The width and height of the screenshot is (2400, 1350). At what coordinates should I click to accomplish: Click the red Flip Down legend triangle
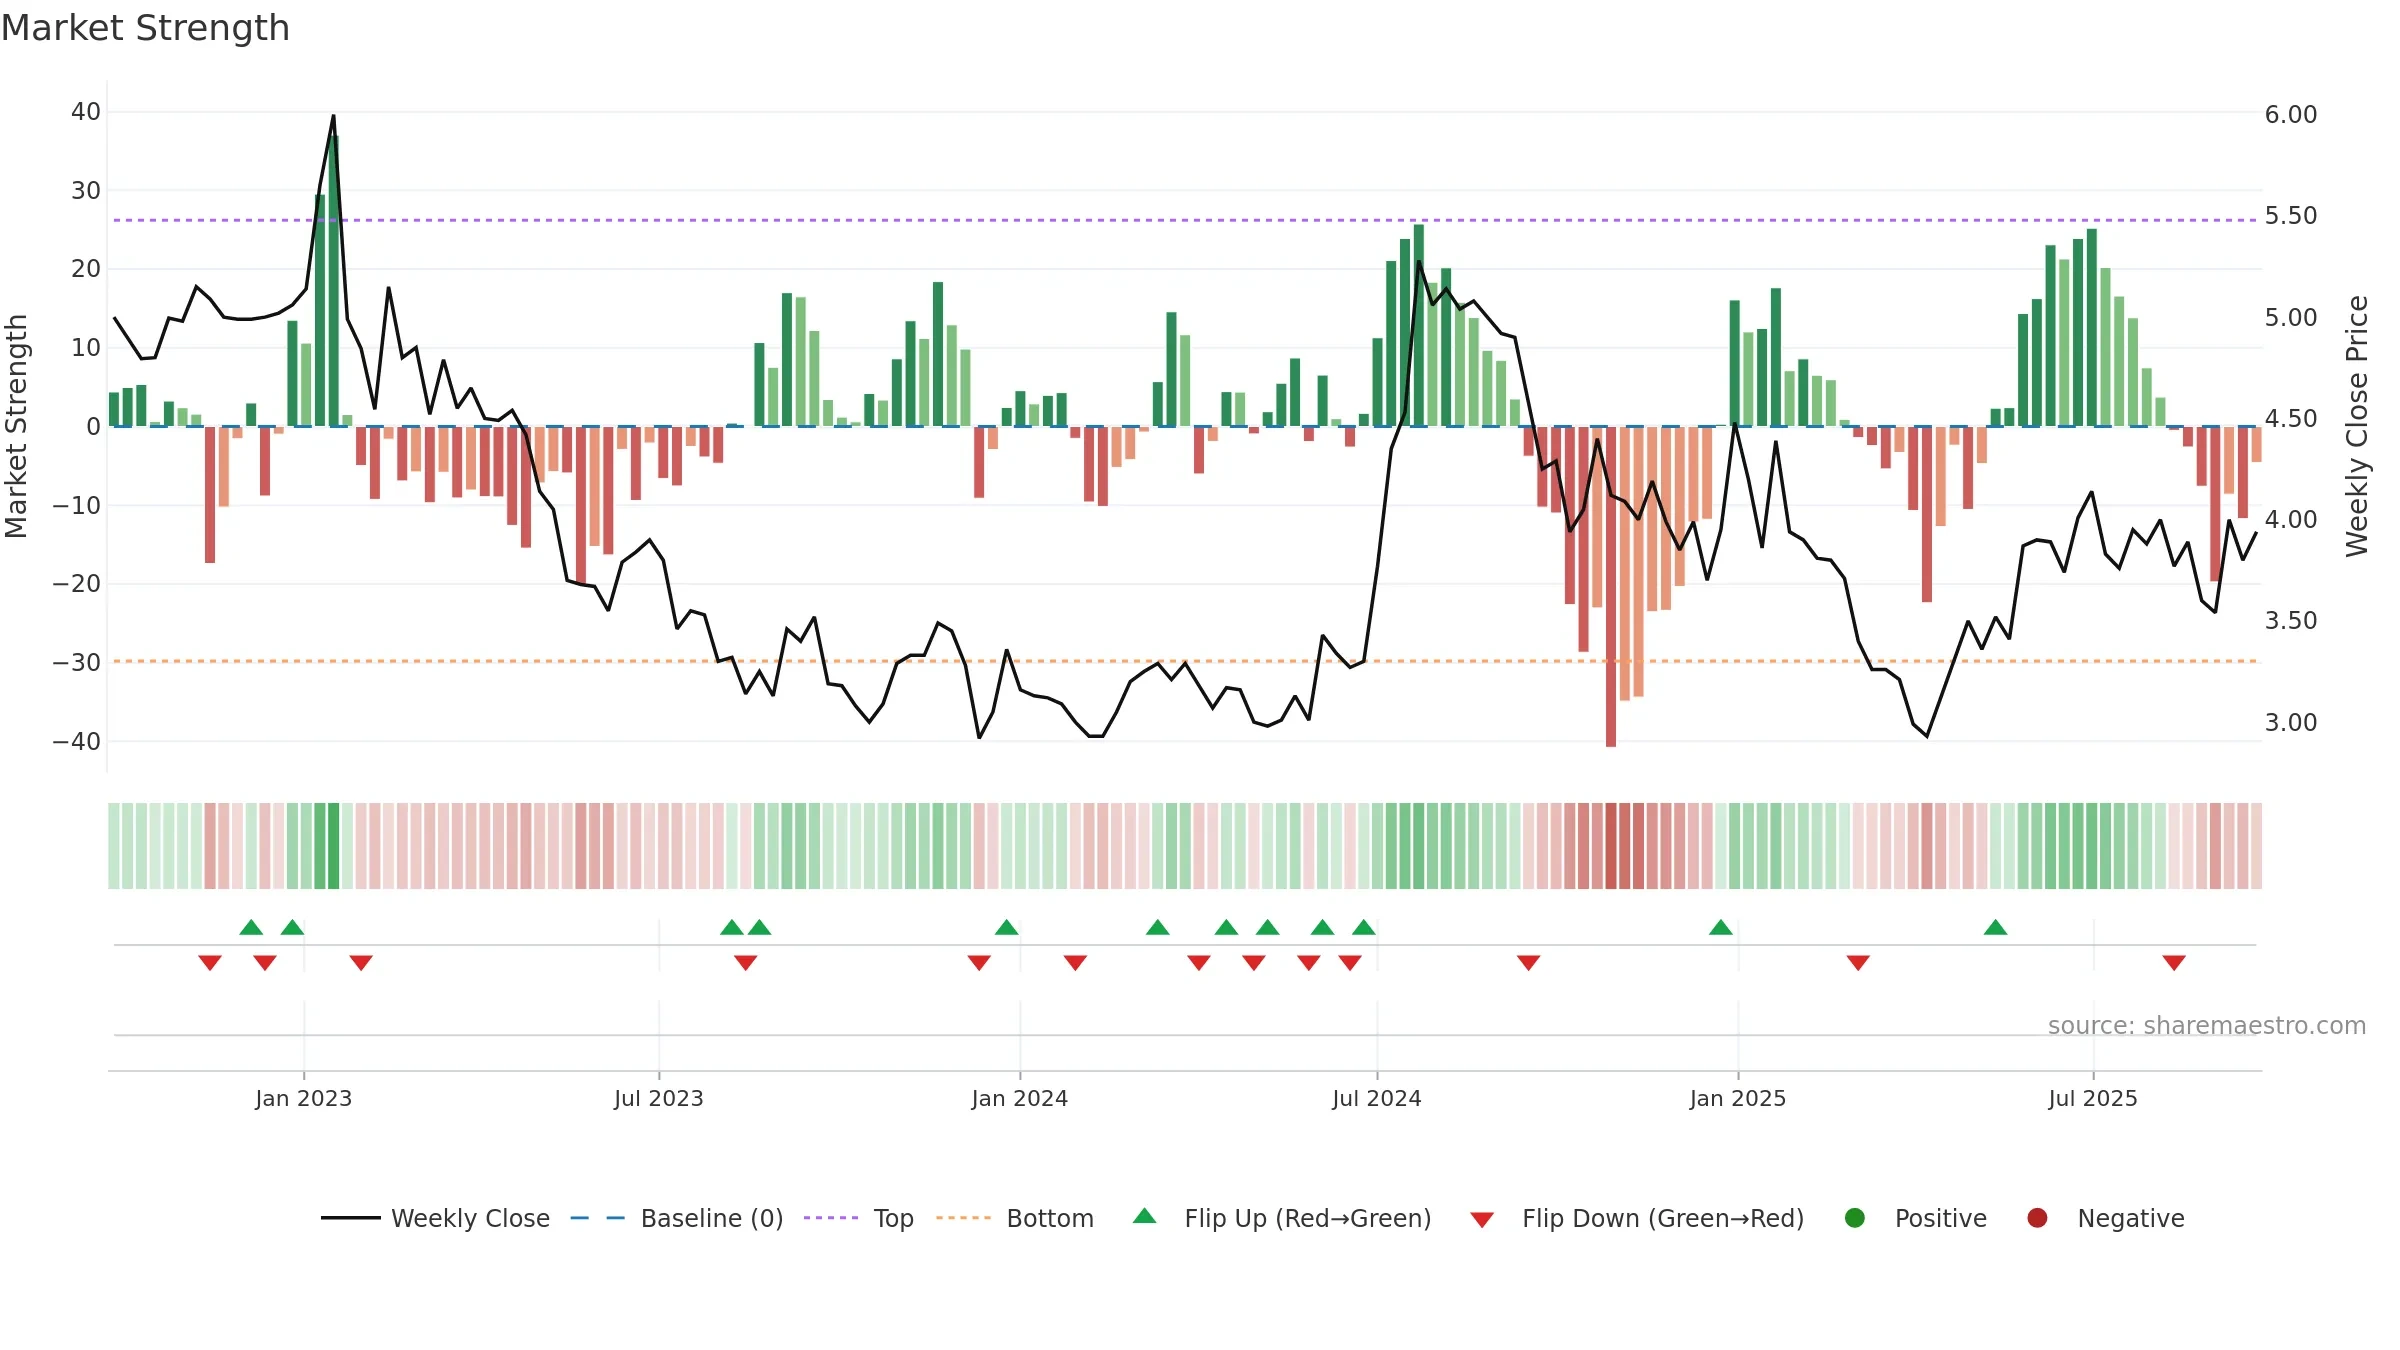1482,1220
